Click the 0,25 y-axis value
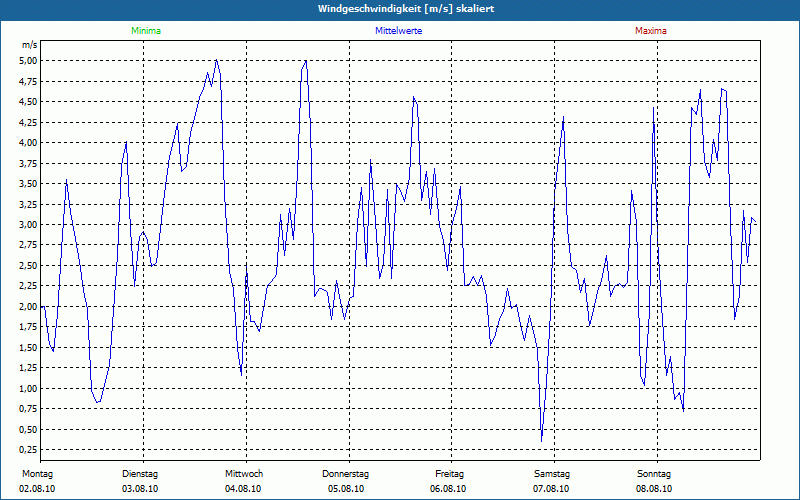This screenshot has width=800, height=500. [x=28, y=449]
